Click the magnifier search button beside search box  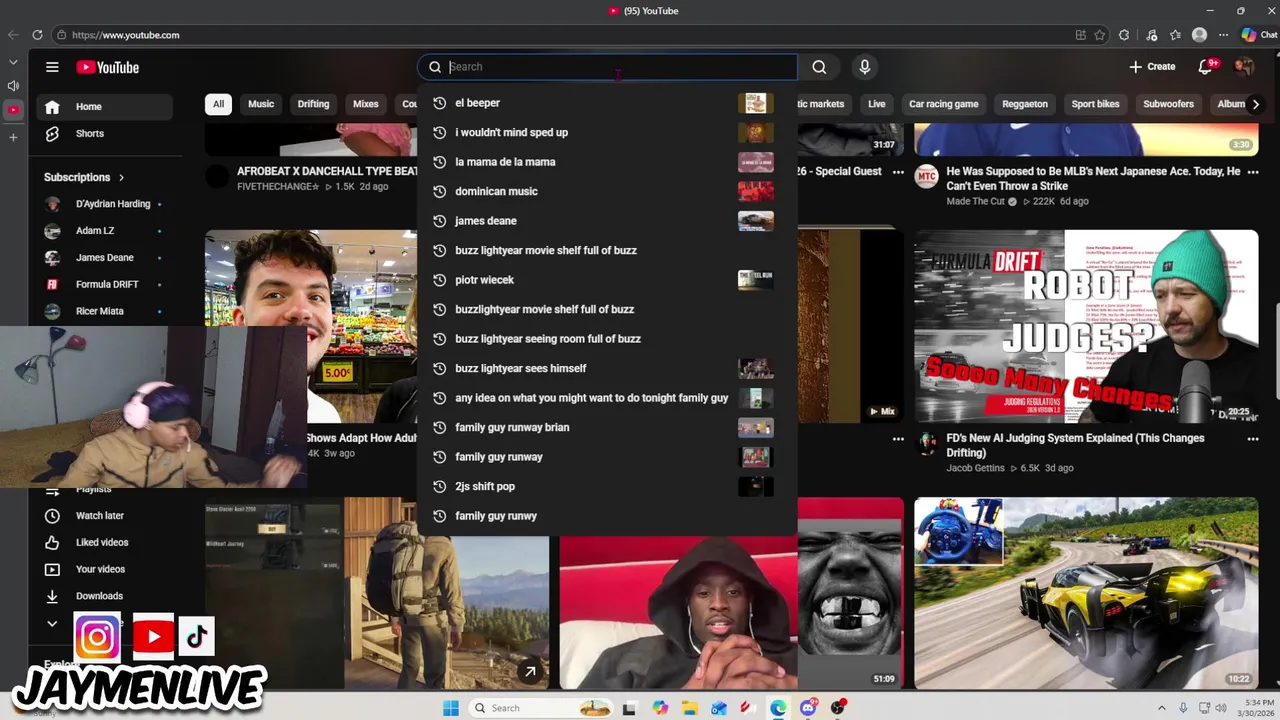(819, 67)
